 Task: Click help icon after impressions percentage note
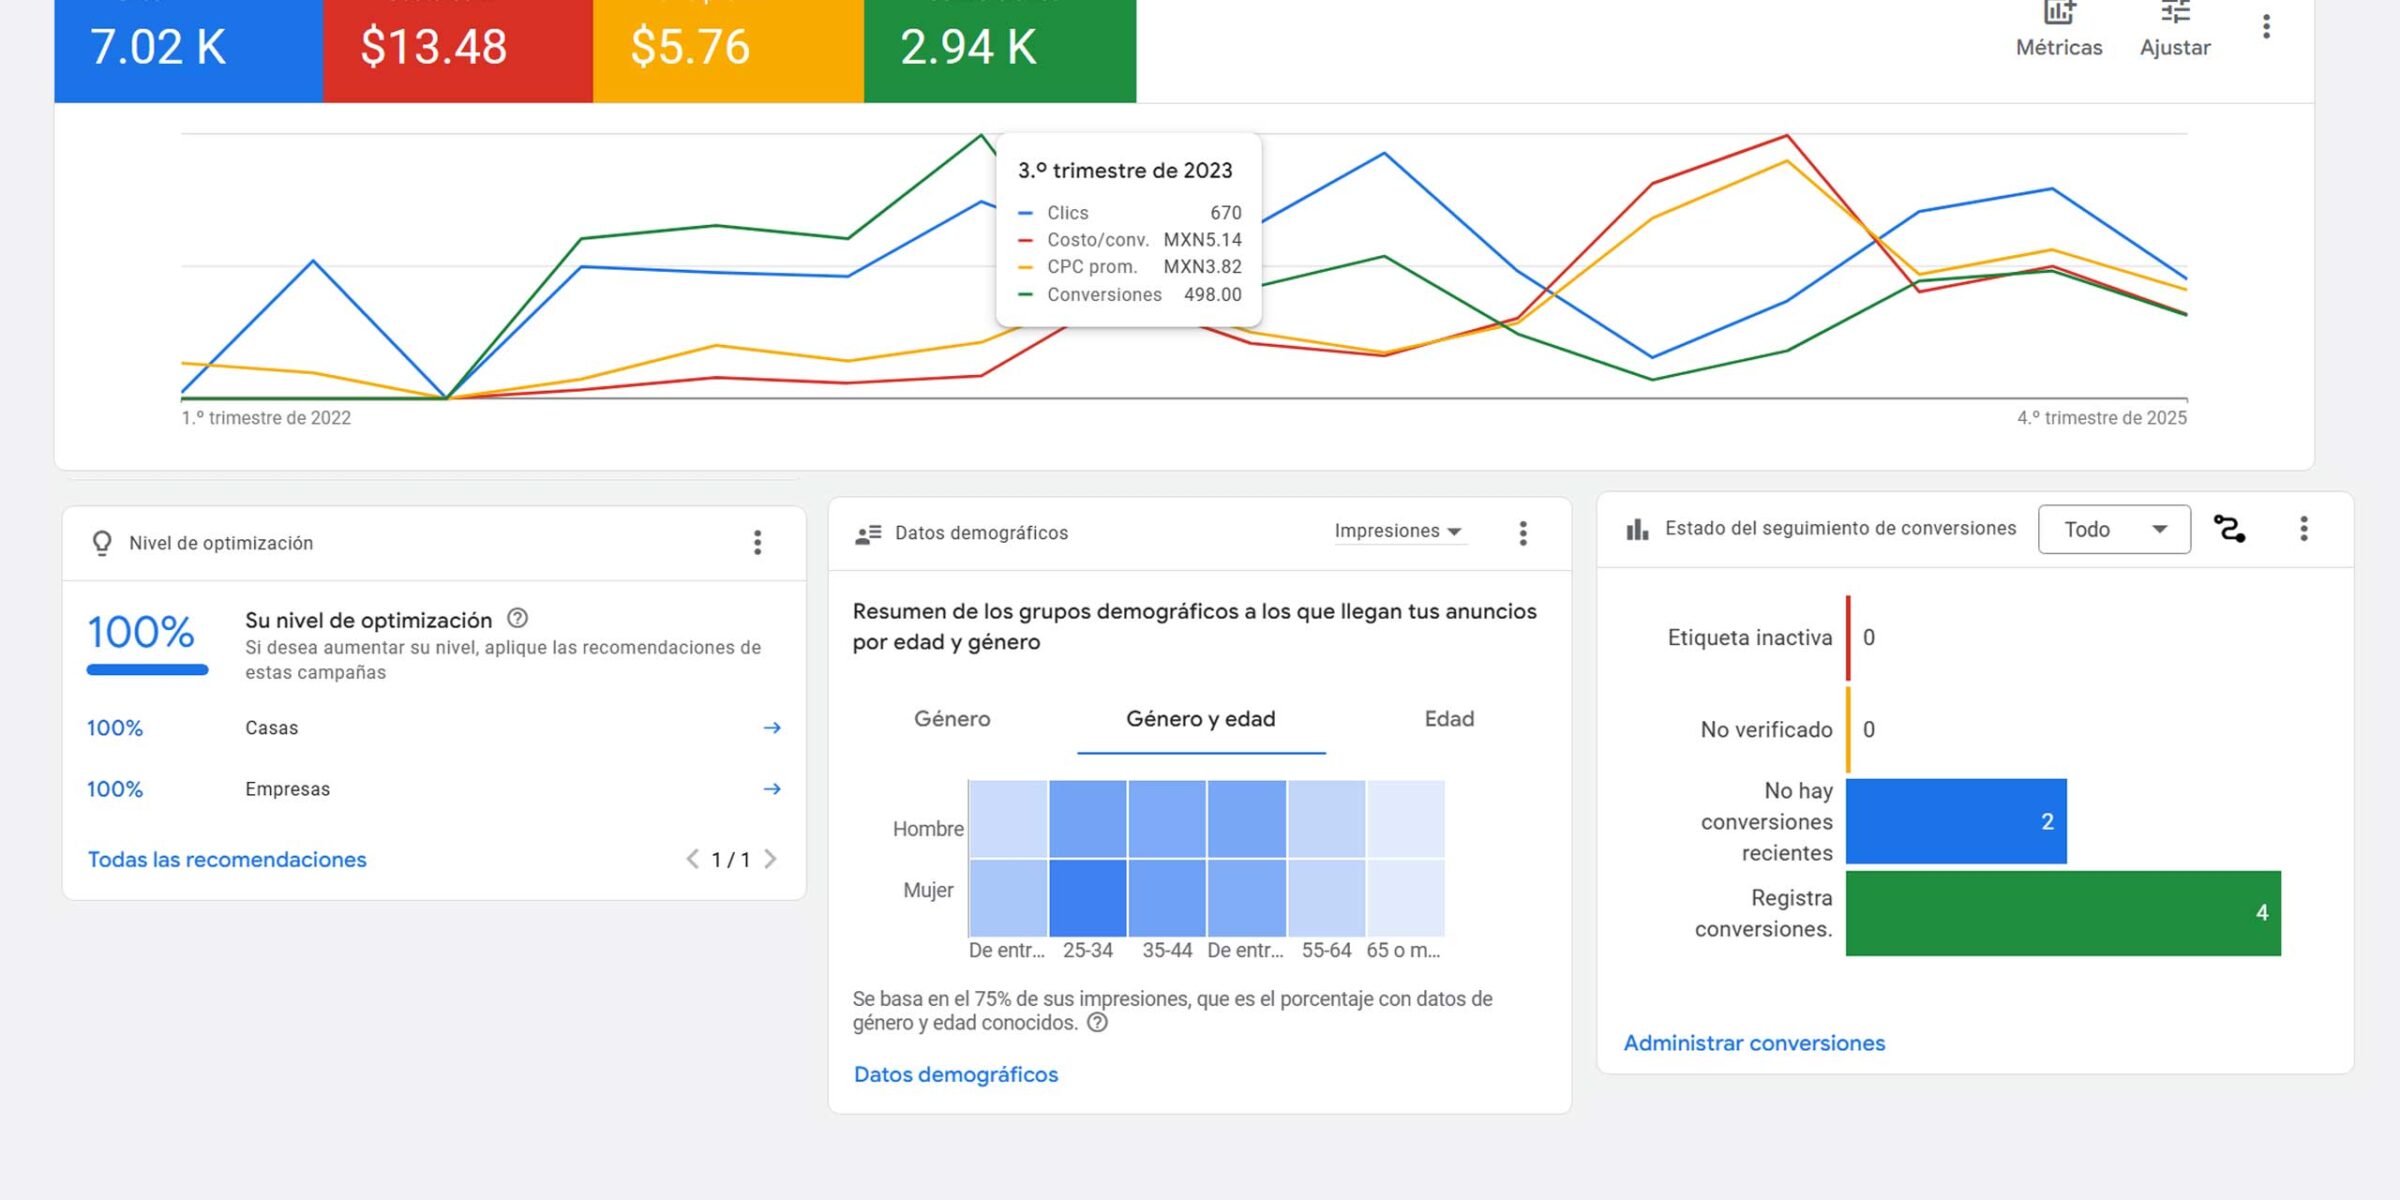tap(1097, 1023)
